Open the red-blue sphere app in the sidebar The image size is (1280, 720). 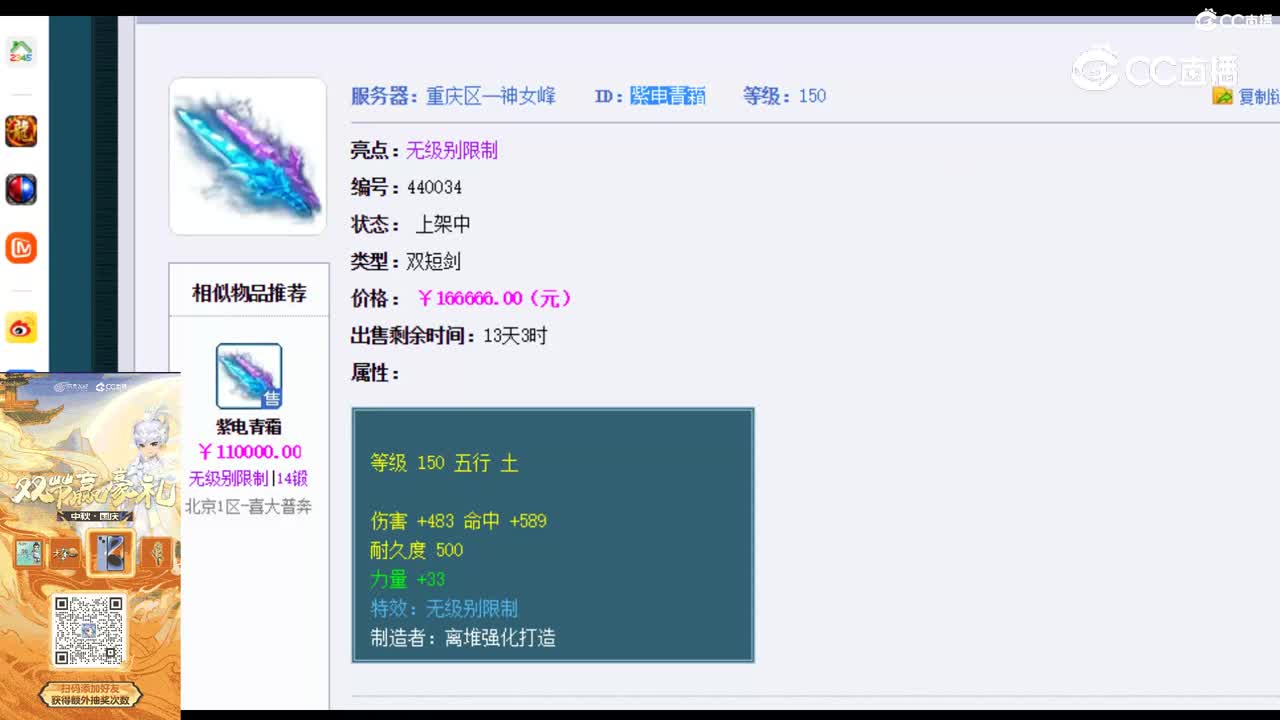click(x=21, y=189)
